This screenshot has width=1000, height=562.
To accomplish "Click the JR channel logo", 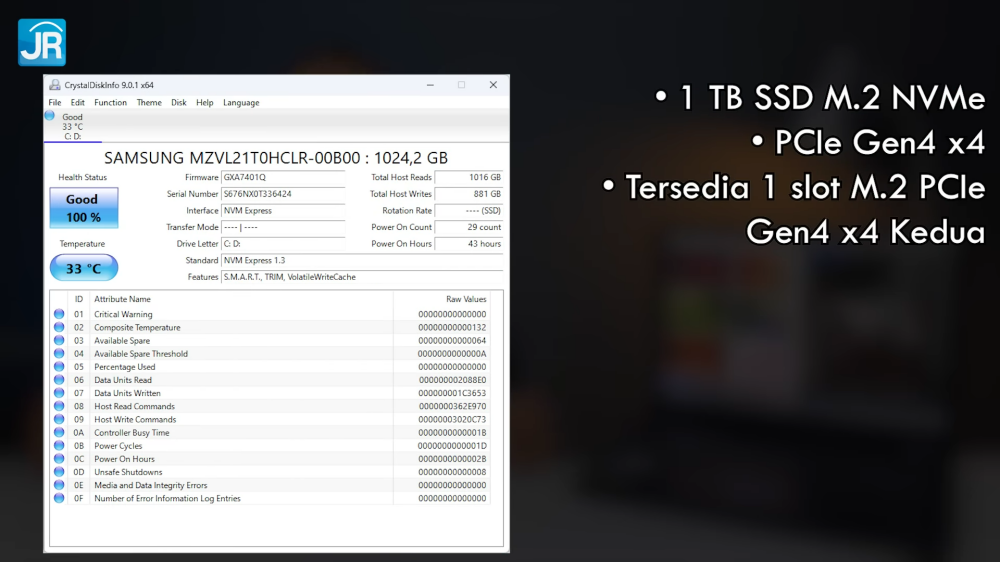I will pos(42,42).
